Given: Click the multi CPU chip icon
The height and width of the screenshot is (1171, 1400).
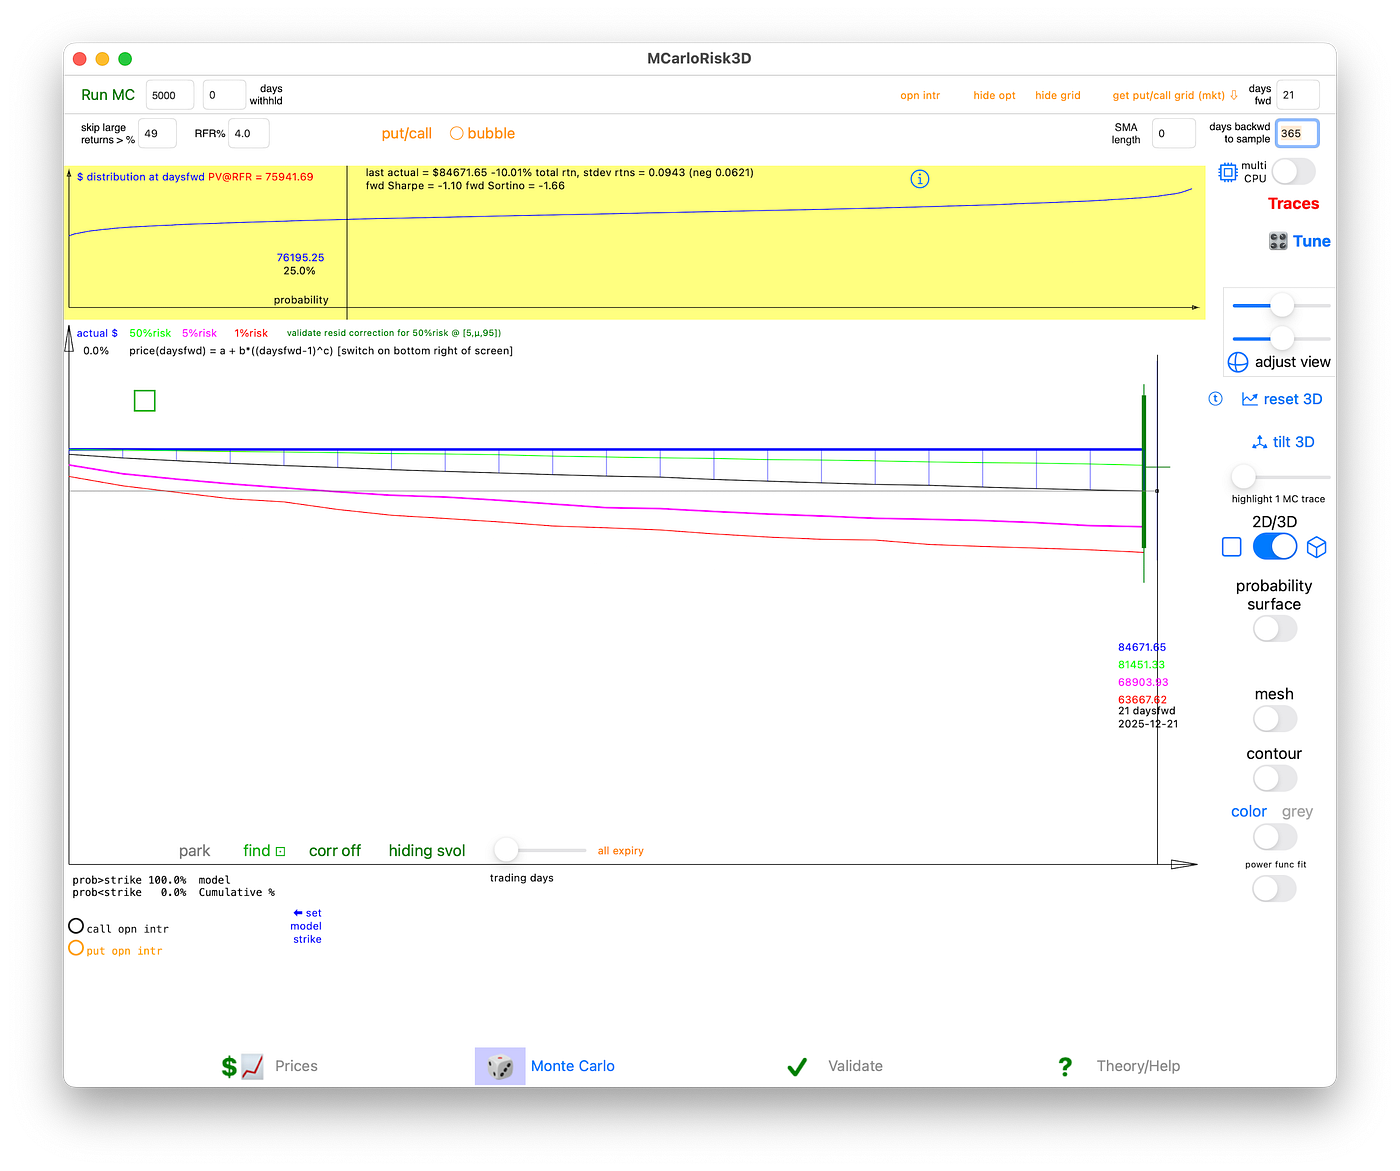Looking at the screenshot, I should (1228, 172).
